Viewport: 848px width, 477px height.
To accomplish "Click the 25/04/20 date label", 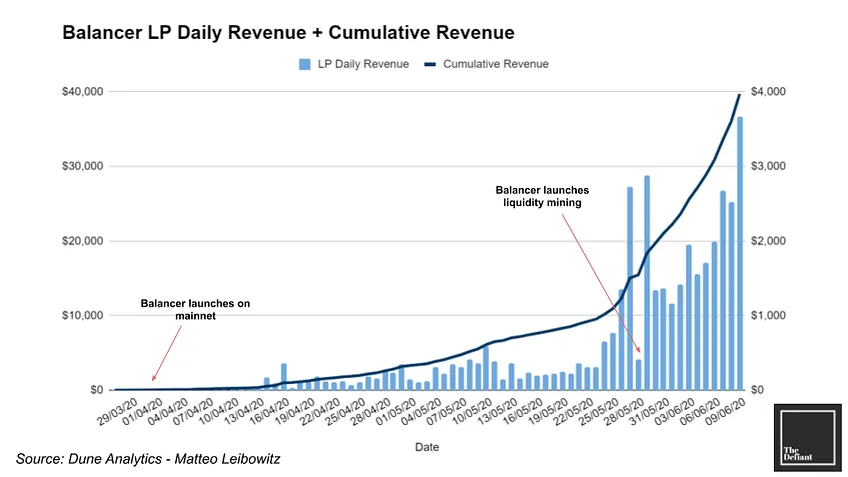I will (x=346, y=412).
